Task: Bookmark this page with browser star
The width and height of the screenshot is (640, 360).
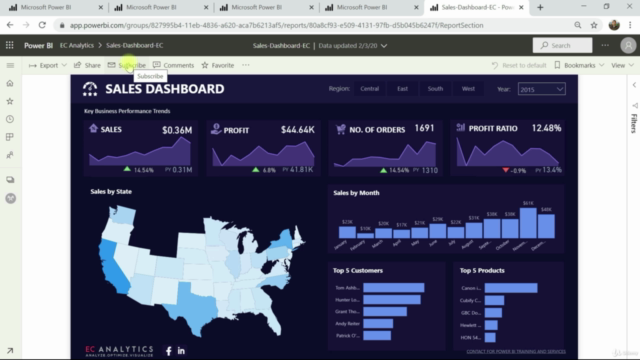Action: pos(594,25)
